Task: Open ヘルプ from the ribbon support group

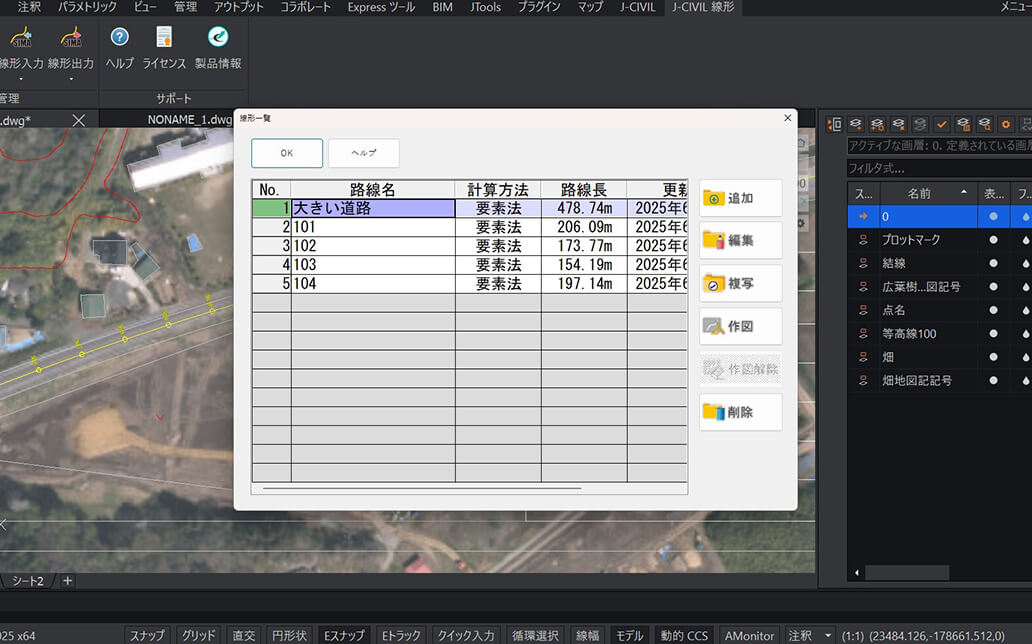Action: click(119, 38)
